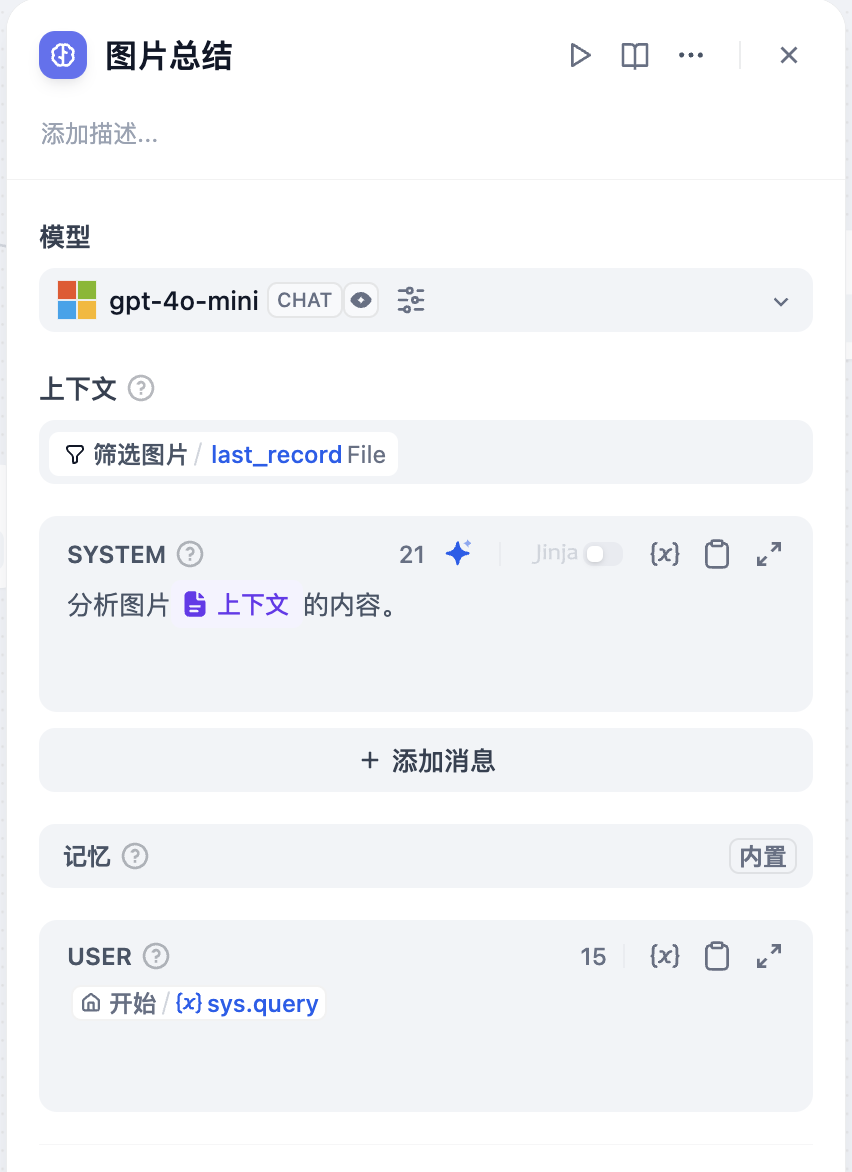Close the 图片总结 panel
The width and height of the screenshot is (852, 1172).
click(x=789, y=56)
